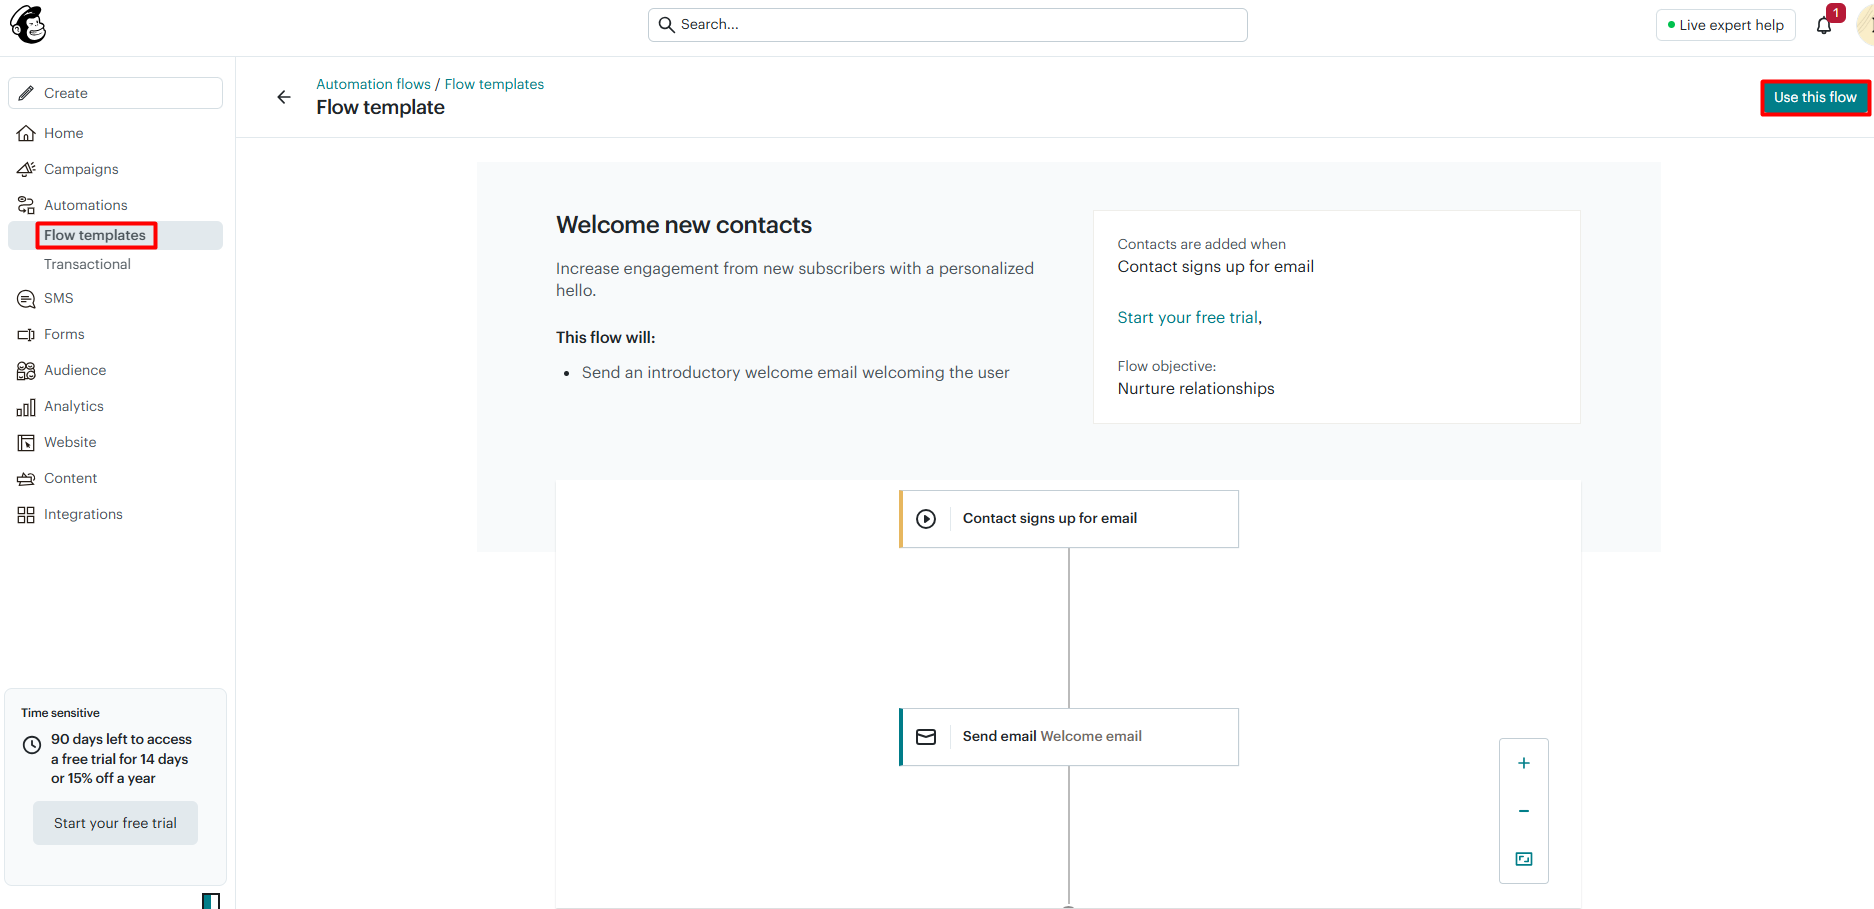Open Transactional submenu item

(x=87, y=264)
